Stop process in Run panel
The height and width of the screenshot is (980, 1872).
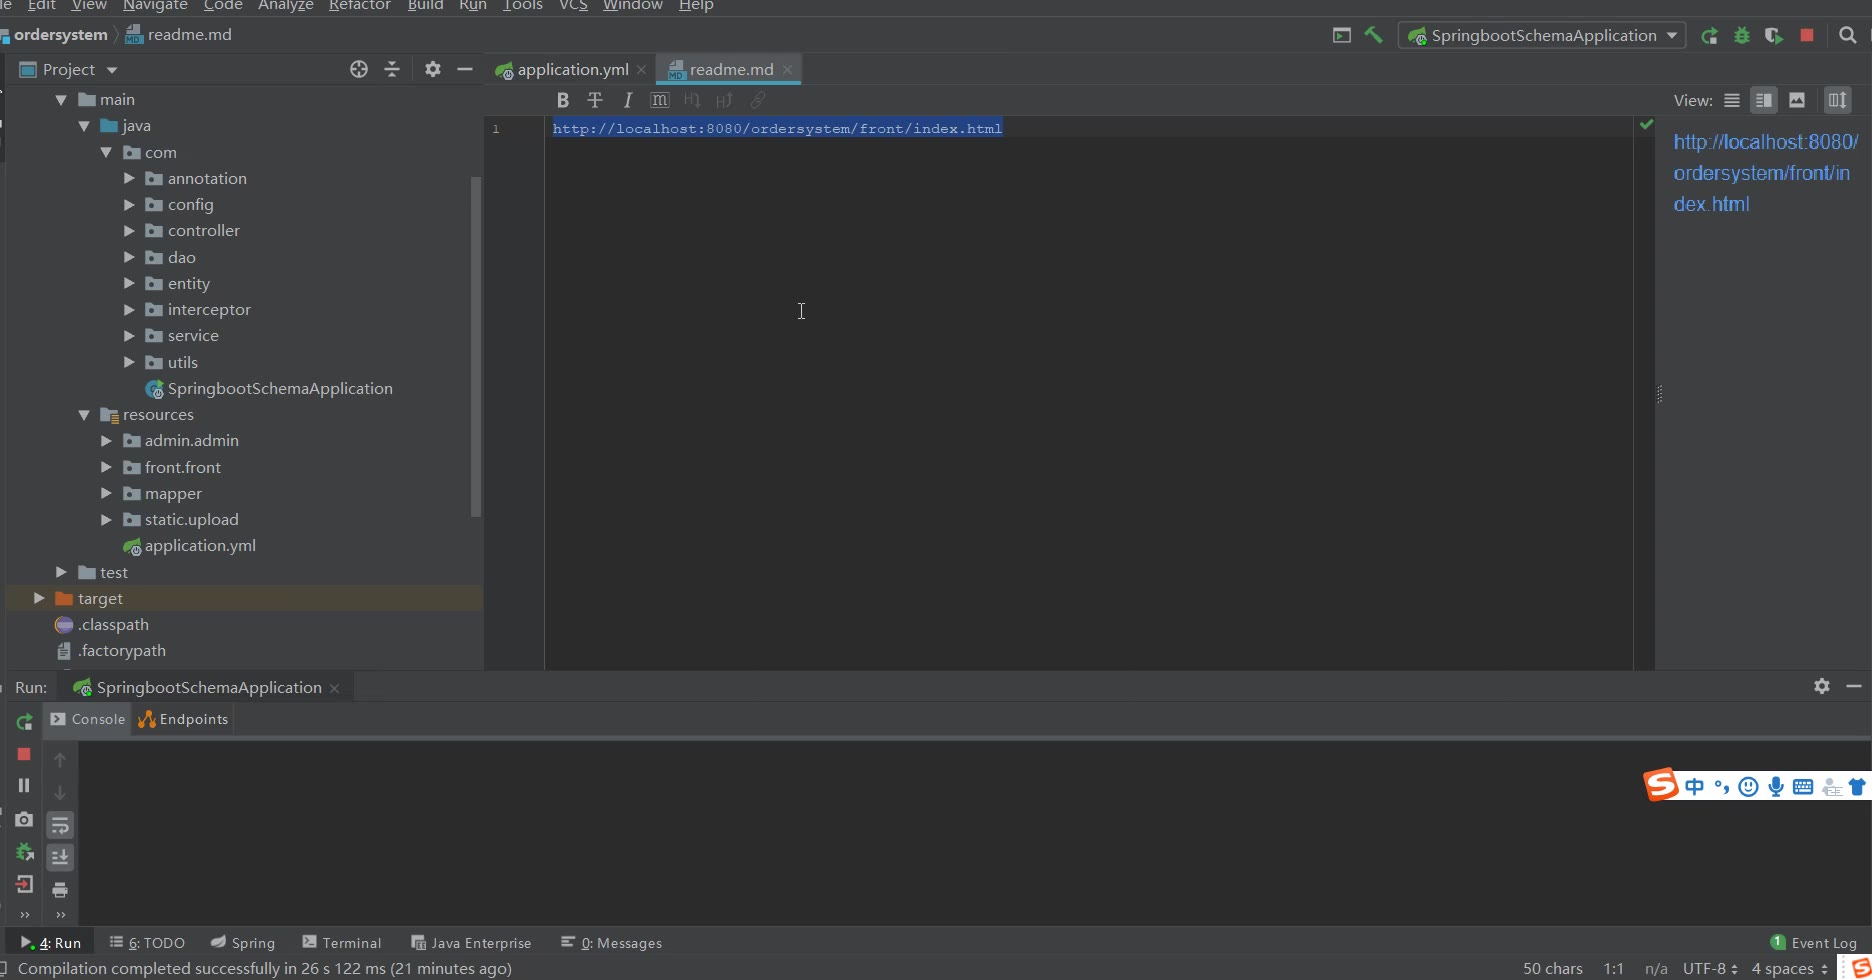click(x=24, y=754)
